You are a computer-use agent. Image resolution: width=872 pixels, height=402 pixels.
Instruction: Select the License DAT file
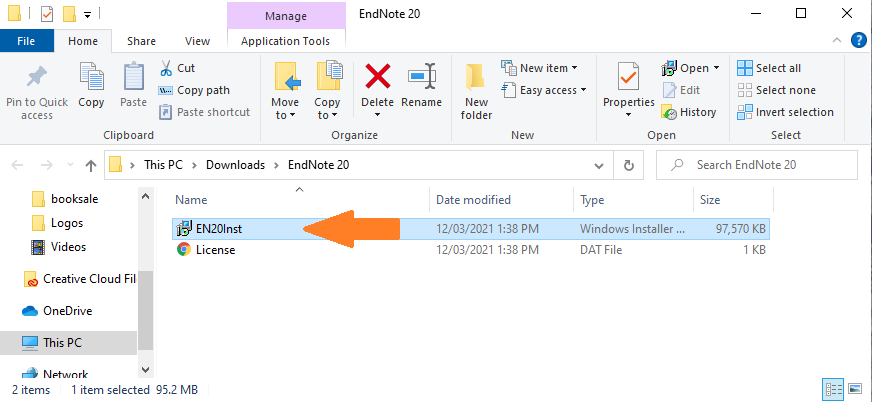pos(471,250)
